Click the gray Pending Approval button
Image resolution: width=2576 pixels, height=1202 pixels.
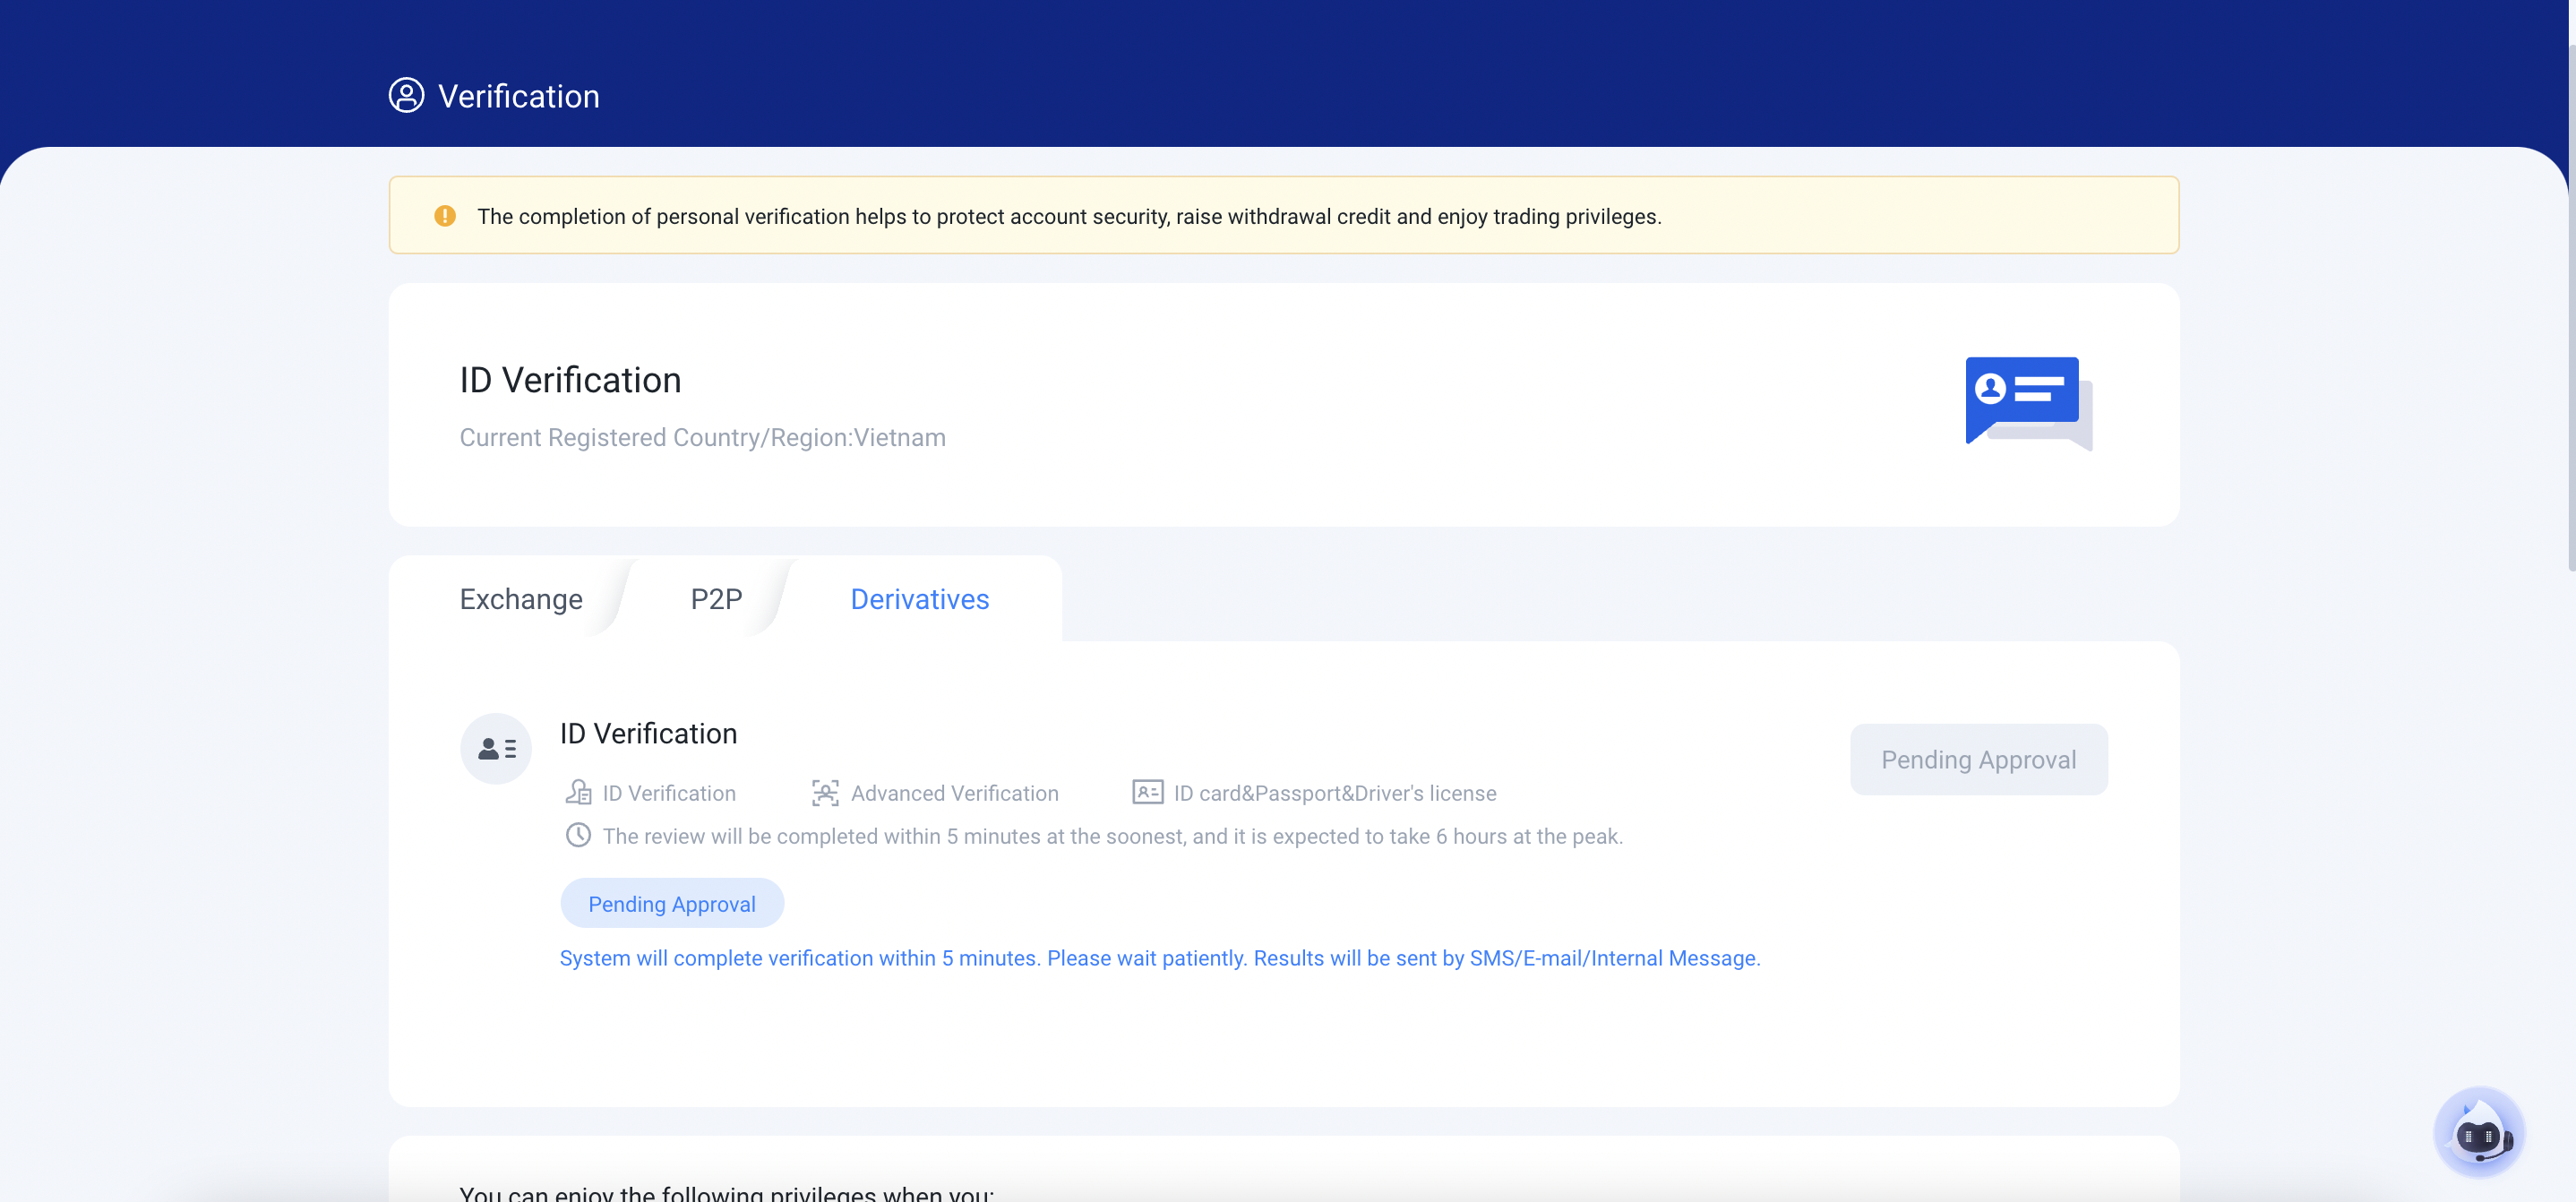pyautogui.click(x=1978, y=760)
